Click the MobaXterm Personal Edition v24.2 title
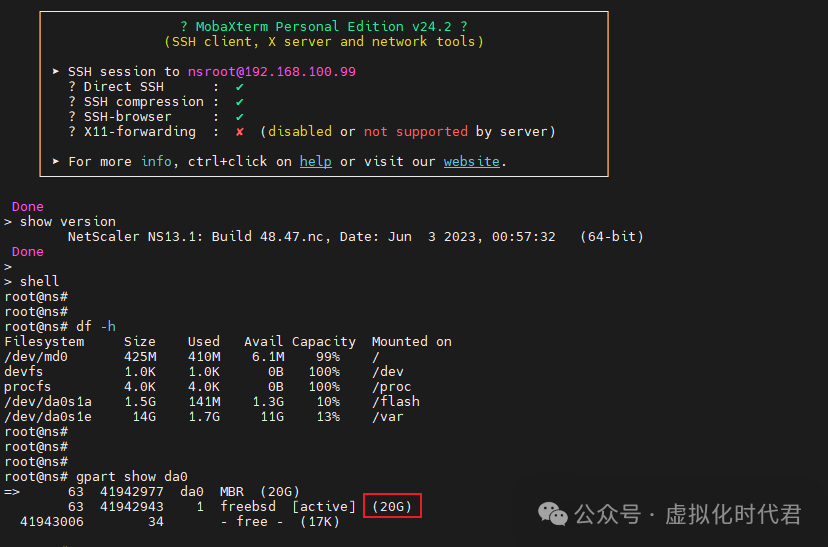Image resolution: width=828 pixels, height=547 pixels. click(x=324, y=26)
